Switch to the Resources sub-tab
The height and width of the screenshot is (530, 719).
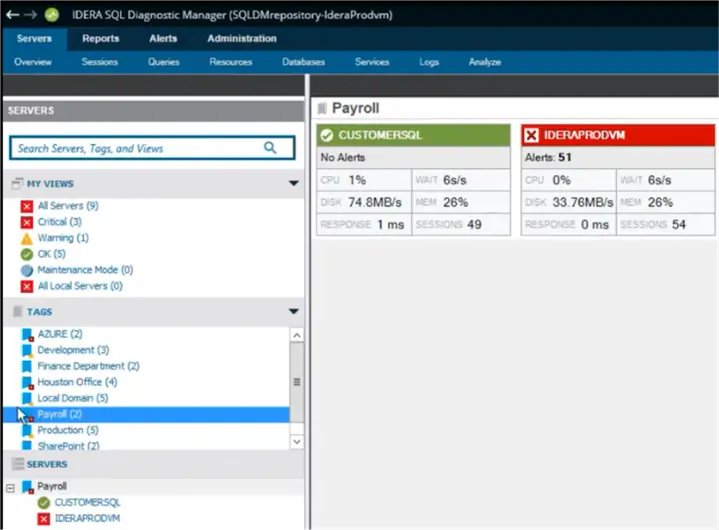(x=231, y=62)
